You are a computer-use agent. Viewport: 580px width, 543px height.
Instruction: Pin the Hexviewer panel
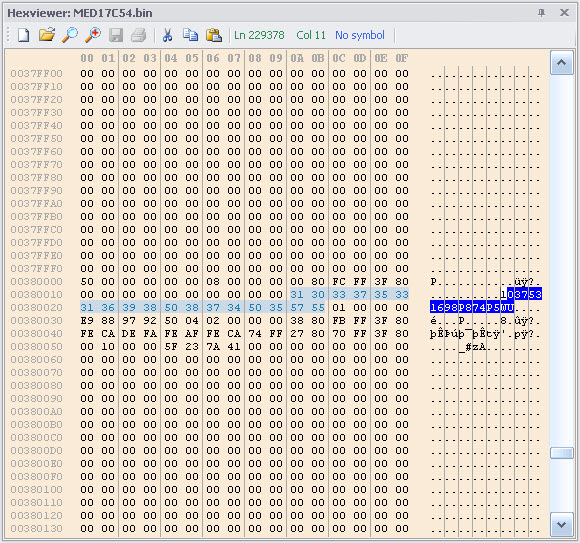[542, 13]
